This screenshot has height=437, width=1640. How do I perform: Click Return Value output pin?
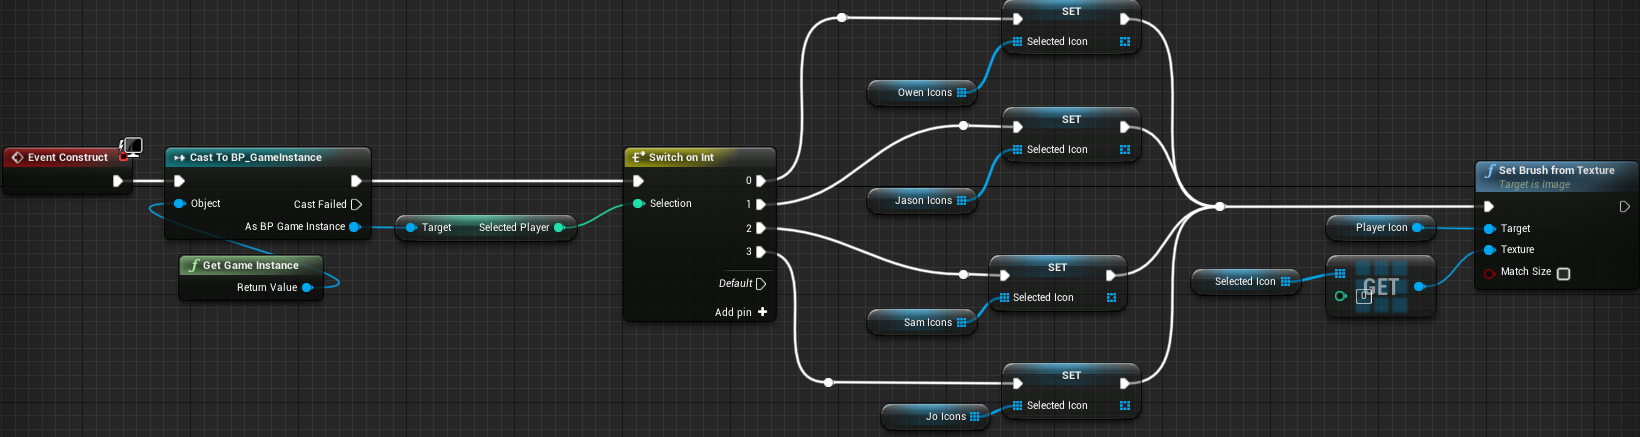pos(307,287)
